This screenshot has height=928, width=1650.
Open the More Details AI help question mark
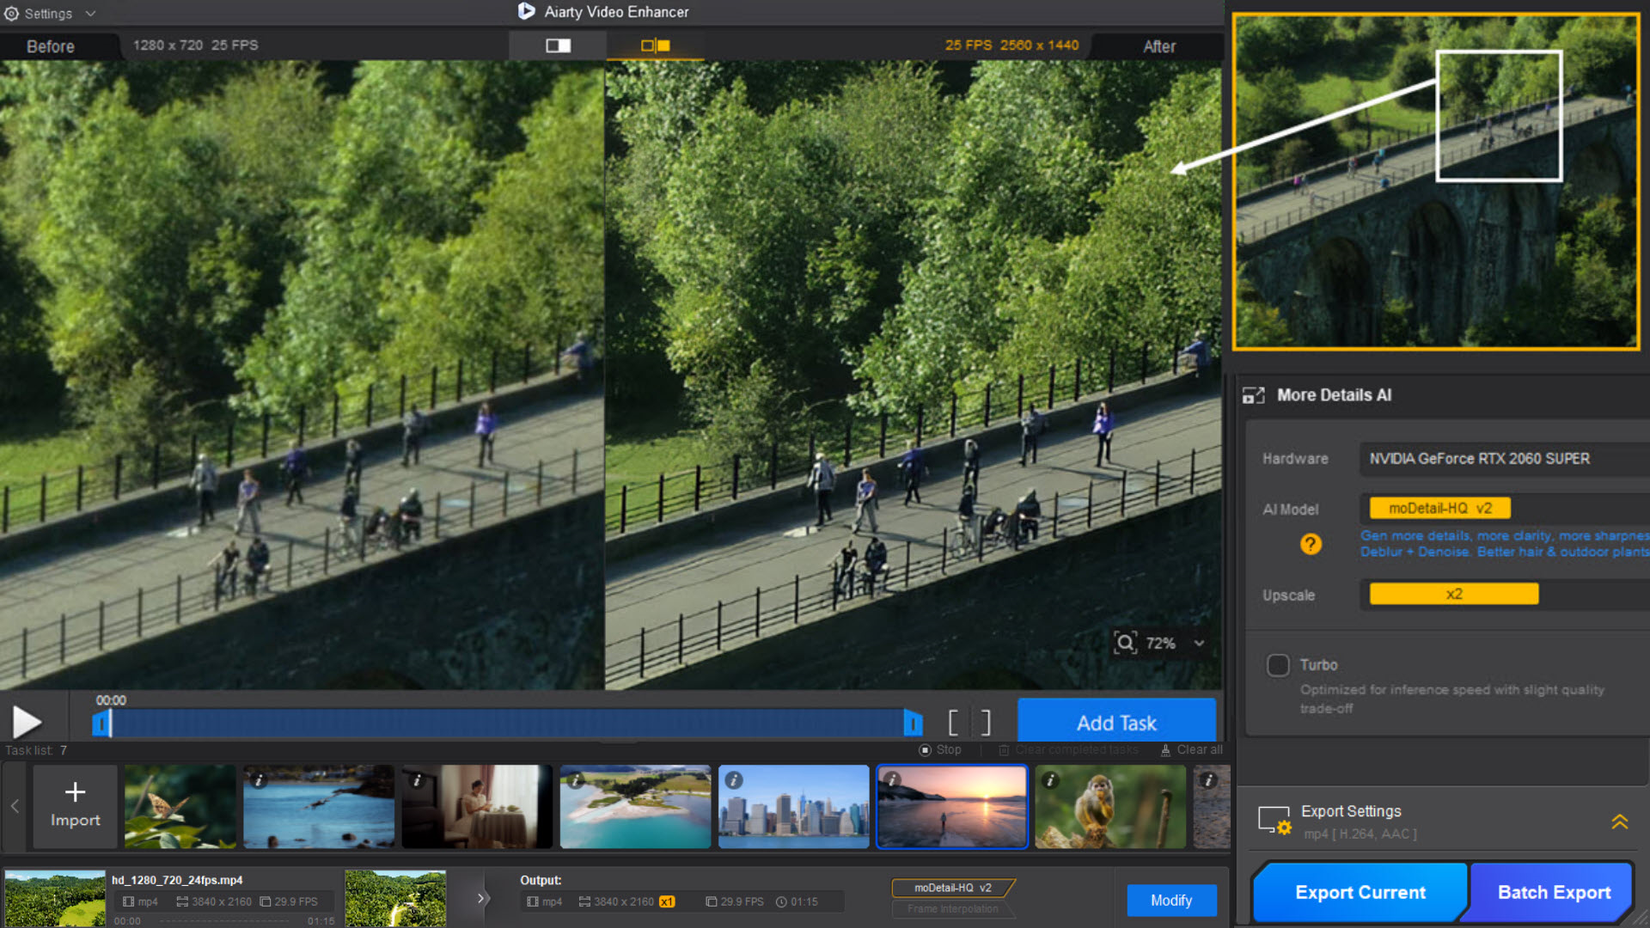pos(1310,544)
